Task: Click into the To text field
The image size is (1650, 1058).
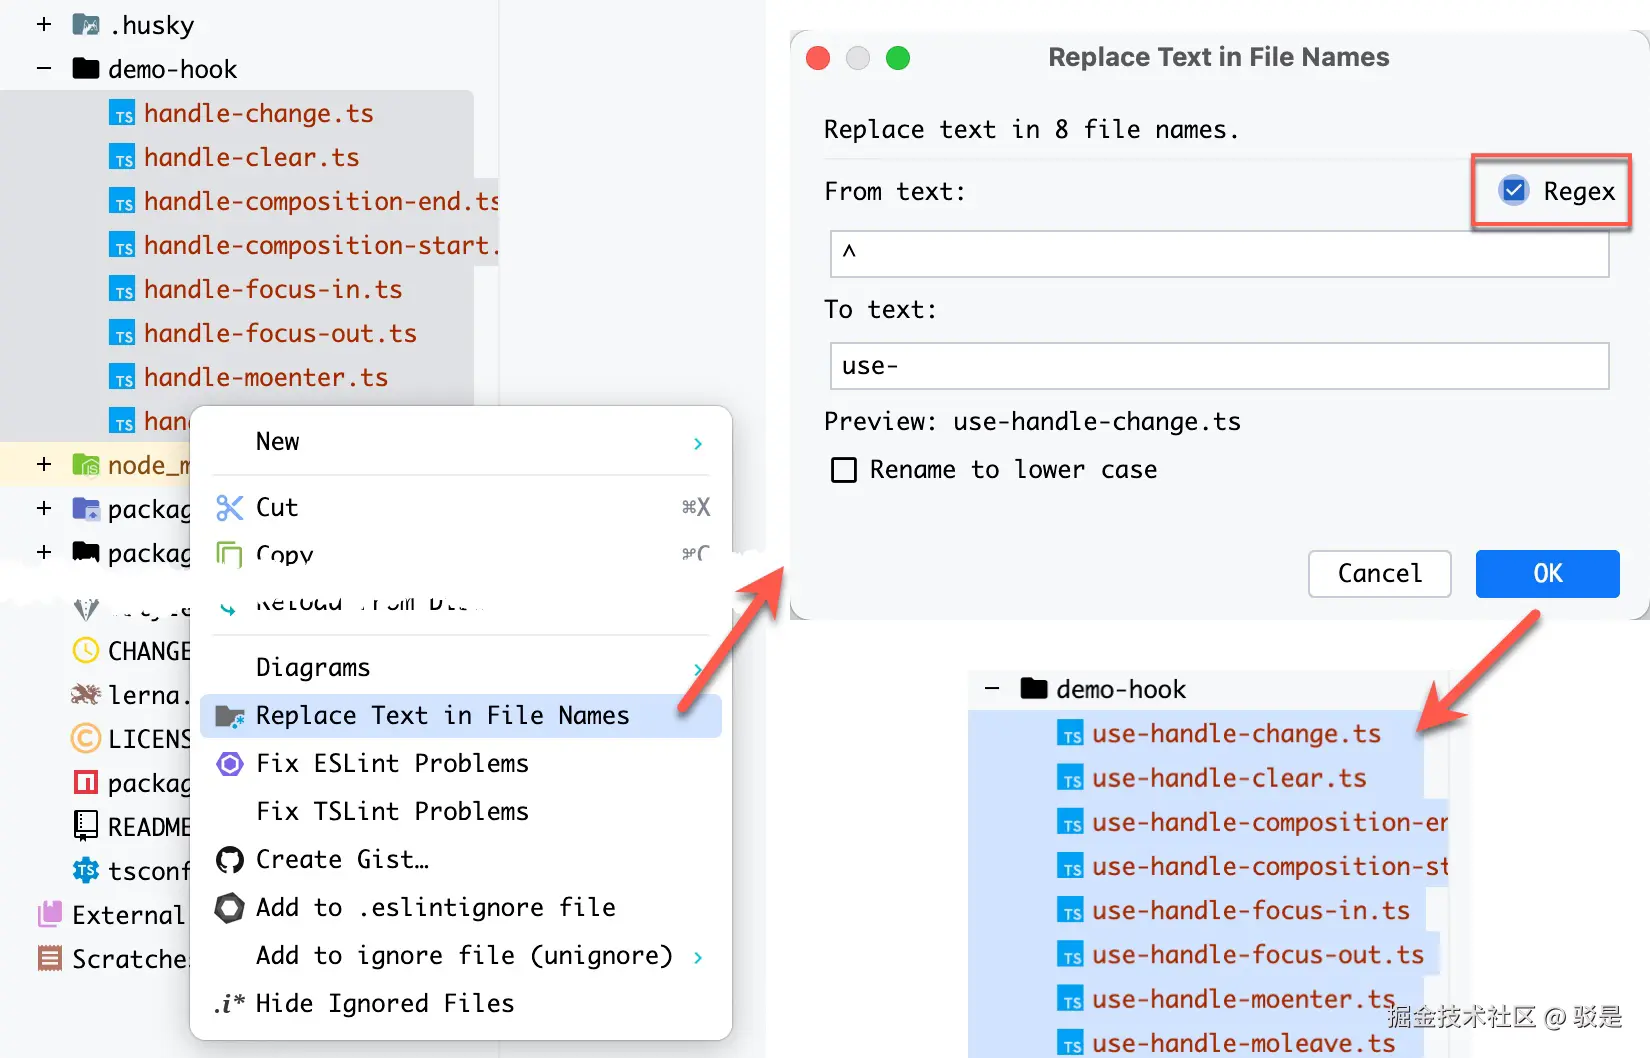Action: (1218, 366)
